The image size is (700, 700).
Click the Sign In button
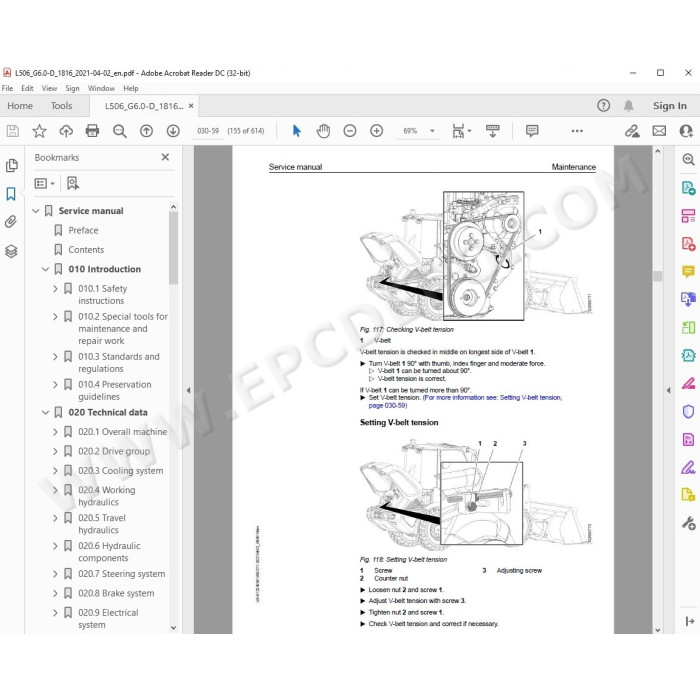click(x=670, y=106)
